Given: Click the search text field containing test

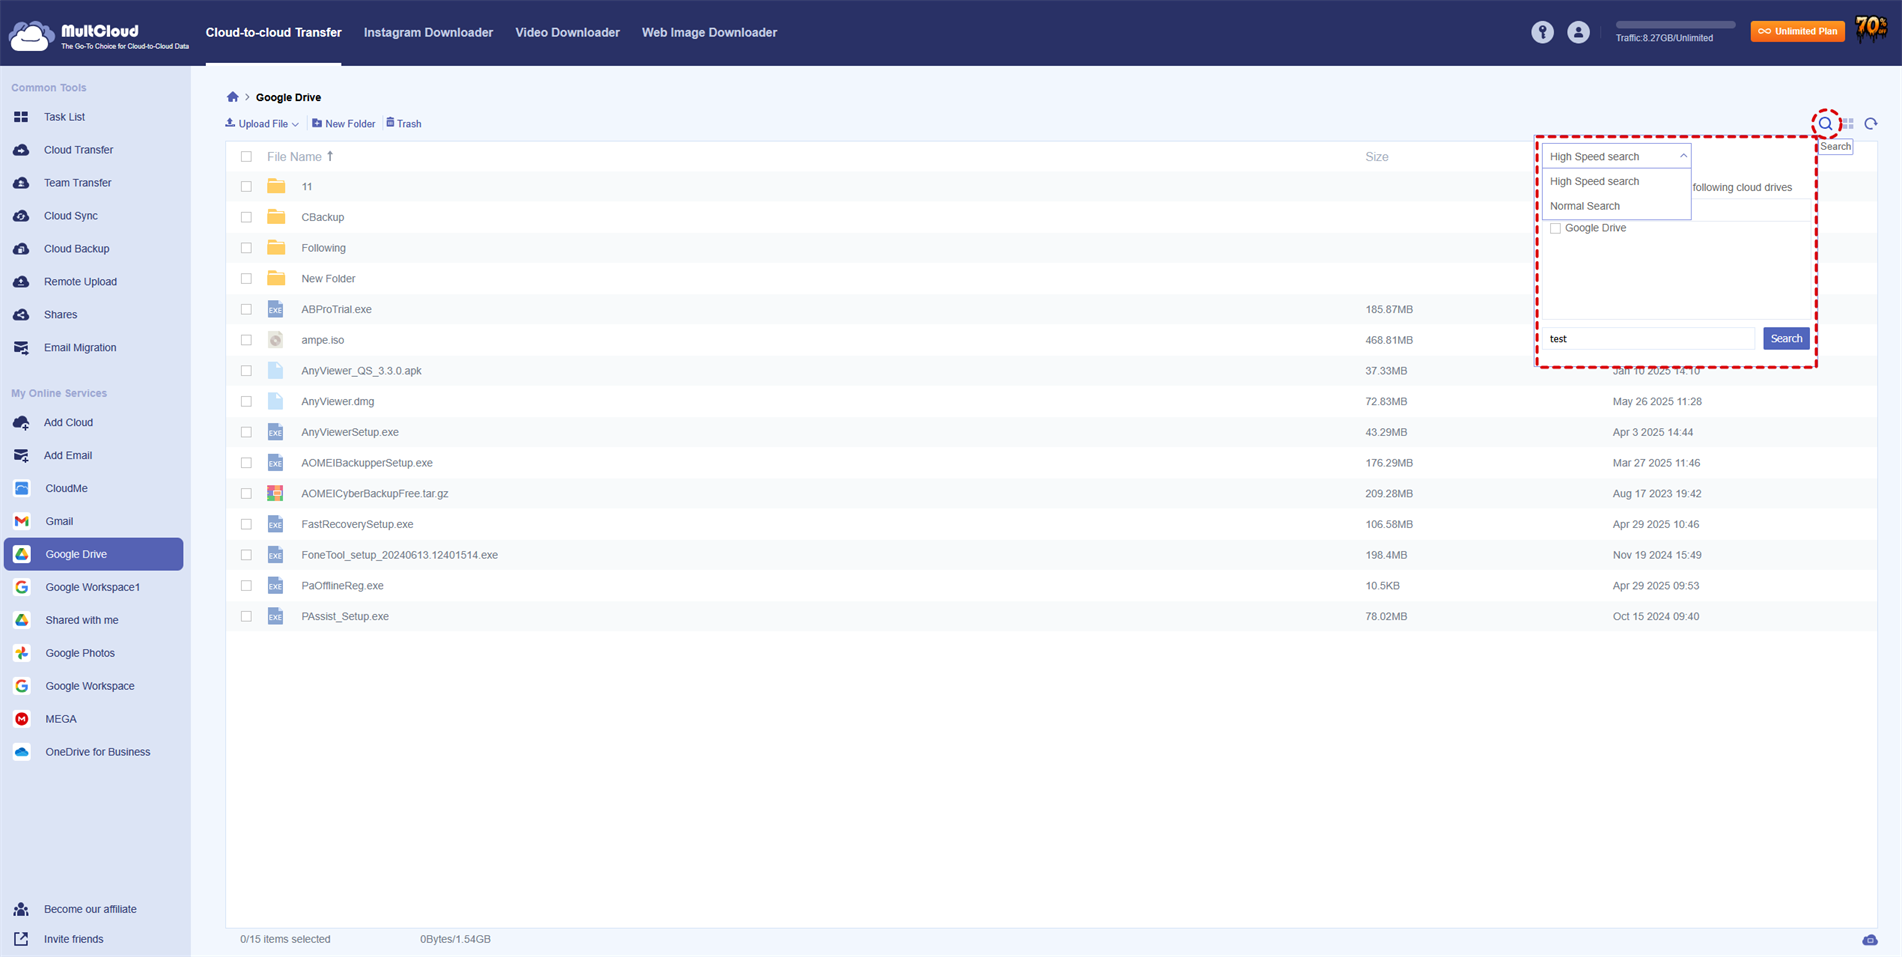Looking at the screenshot, I should coord(1649,339).
